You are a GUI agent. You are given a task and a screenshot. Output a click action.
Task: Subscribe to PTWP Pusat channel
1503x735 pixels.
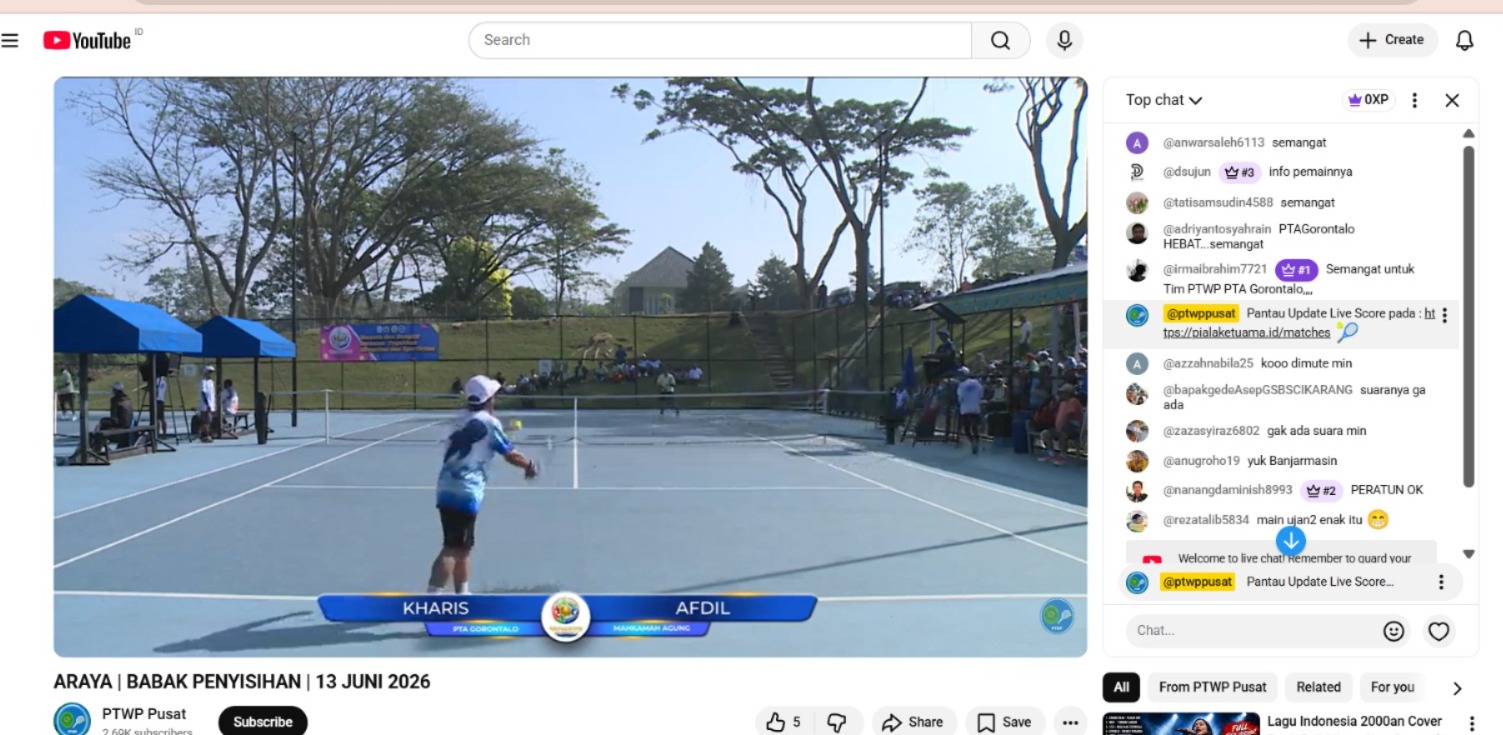pyautogui.click(x=263, y=722)
